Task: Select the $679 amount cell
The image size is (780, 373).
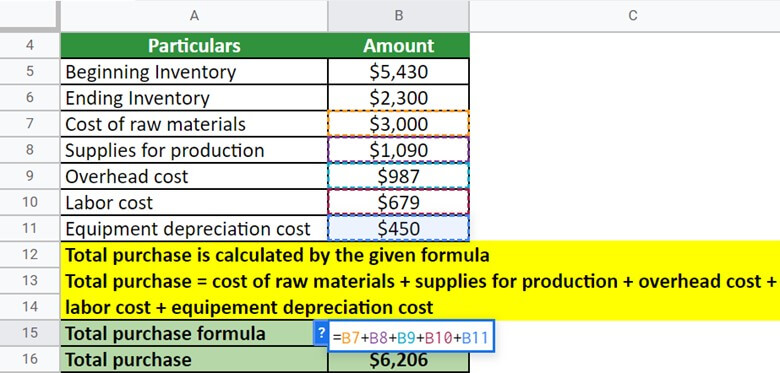Action: coord(398,202)
